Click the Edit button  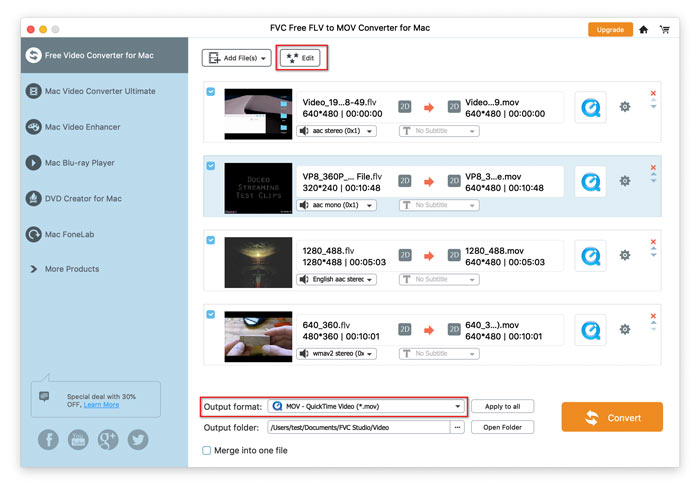point(300,58)
